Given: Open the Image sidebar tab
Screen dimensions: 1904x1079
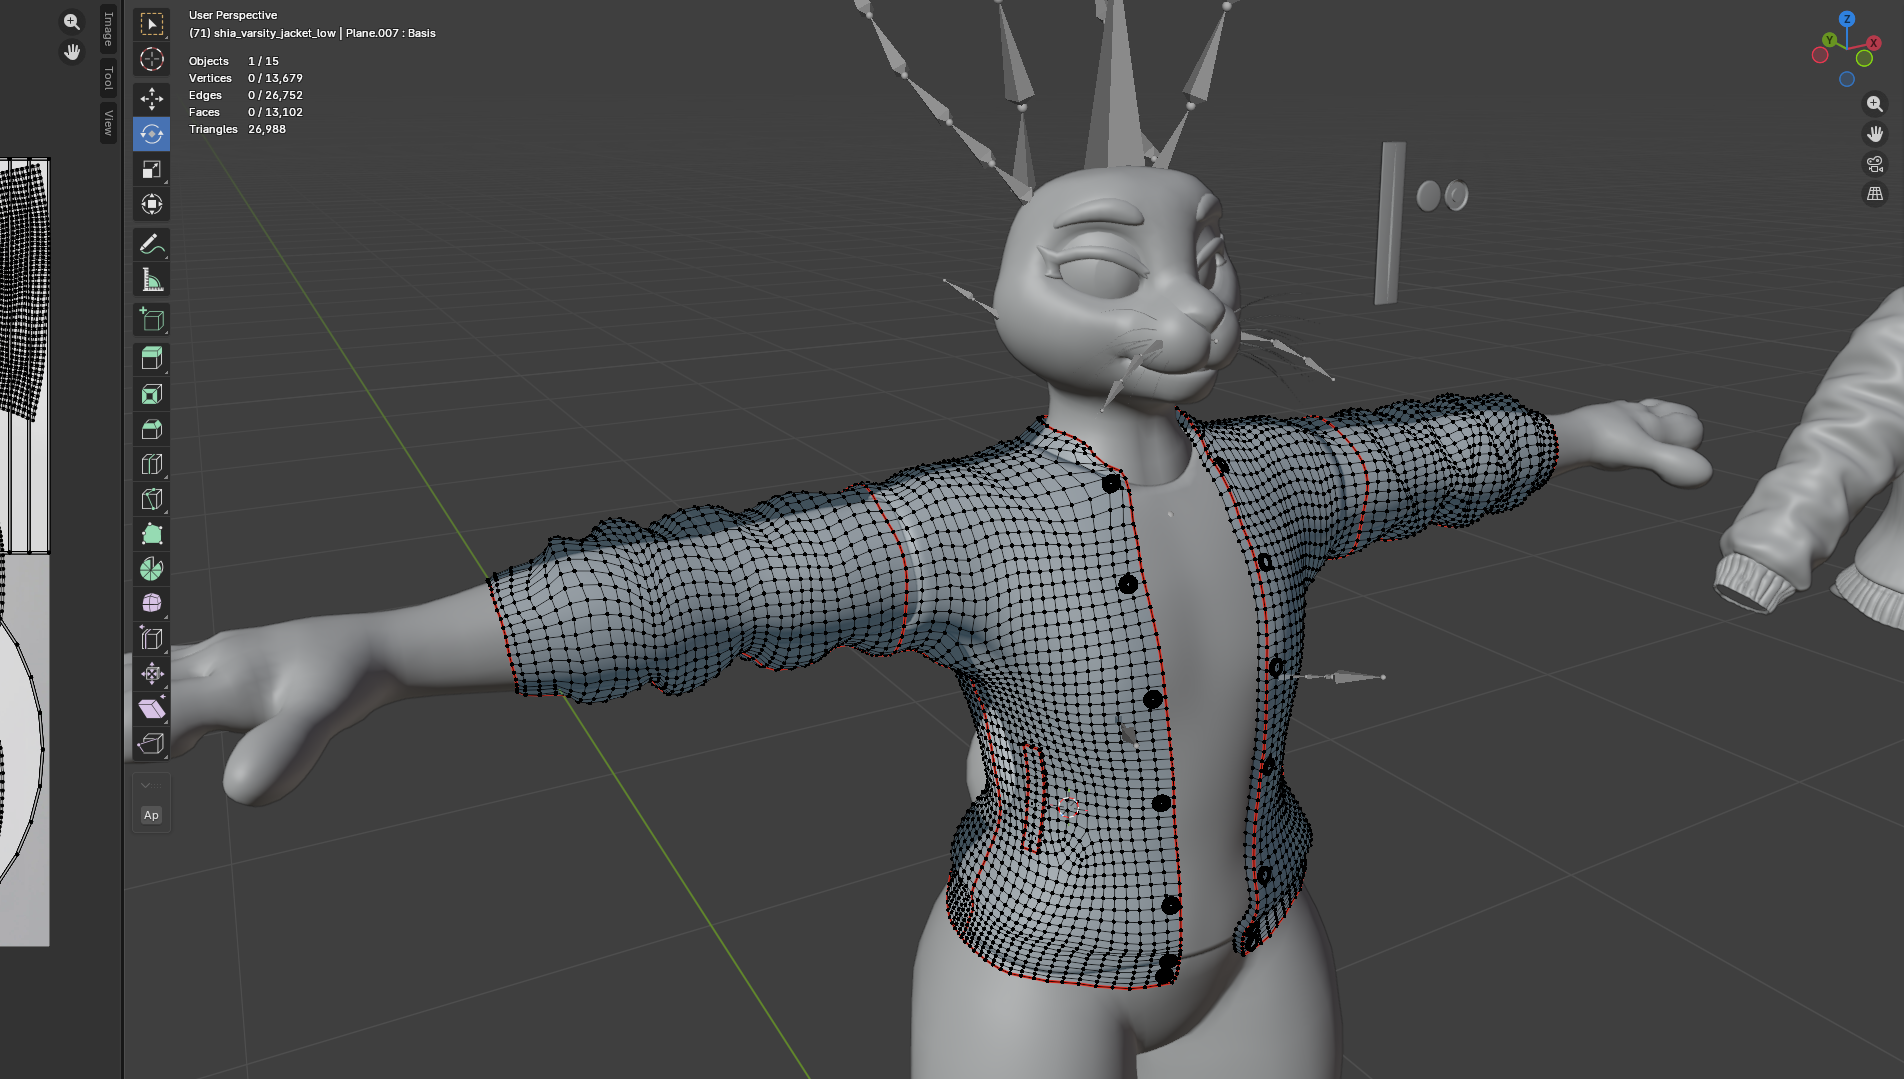Looking at the screenshot, I should pyautogui.click(x=108, y=29).
